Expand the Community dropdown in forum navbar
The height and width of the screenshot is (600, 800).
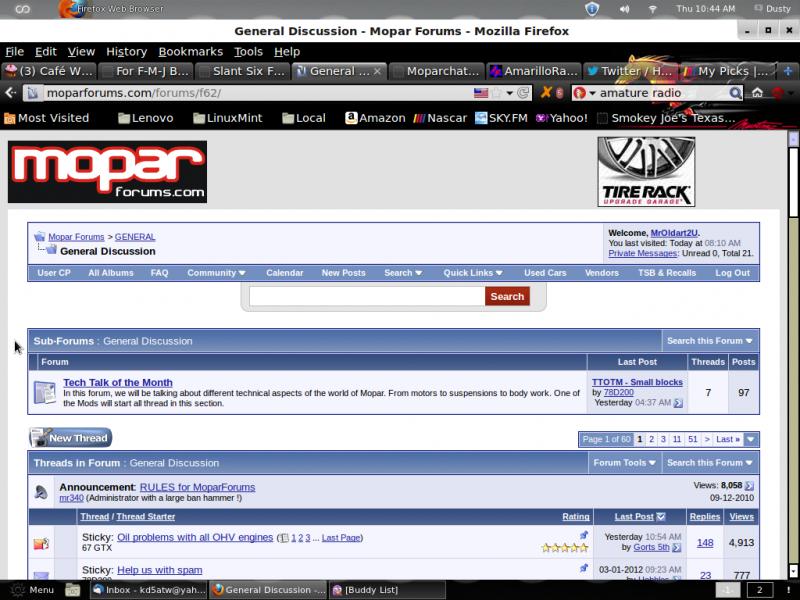click(x=216, y=273)
